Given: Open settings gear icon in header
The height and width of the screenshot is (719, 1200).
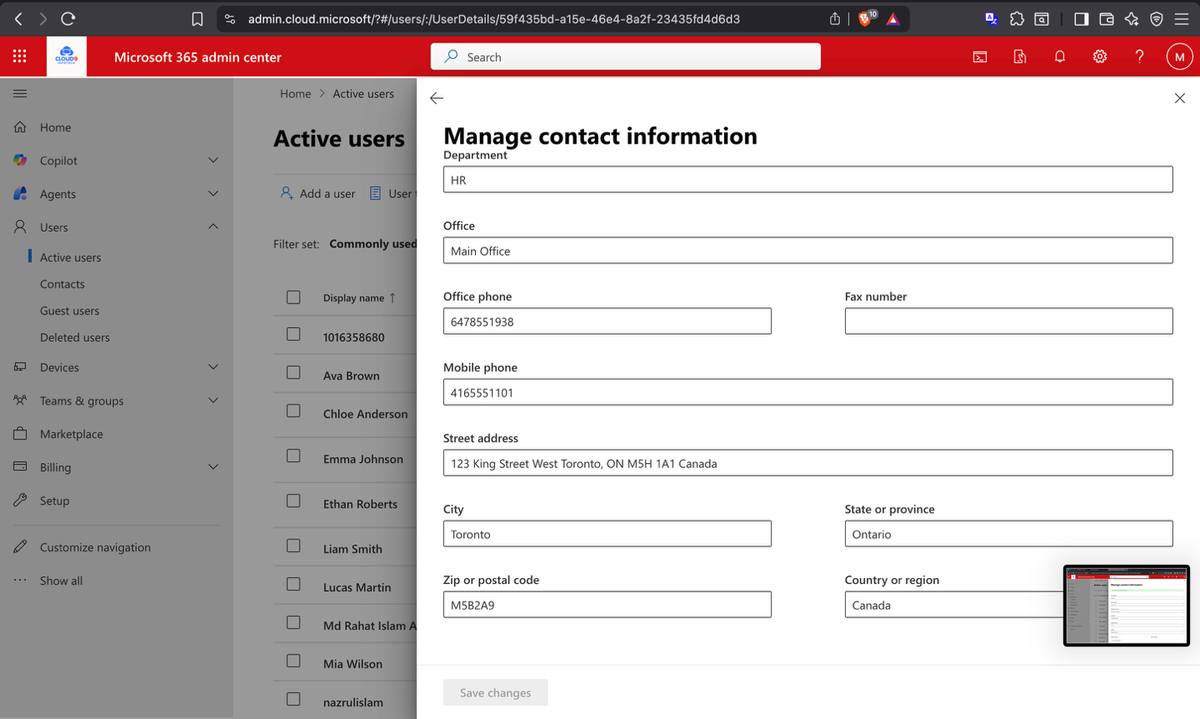Looking at the screenshot, I should [x=1100, y=57].
